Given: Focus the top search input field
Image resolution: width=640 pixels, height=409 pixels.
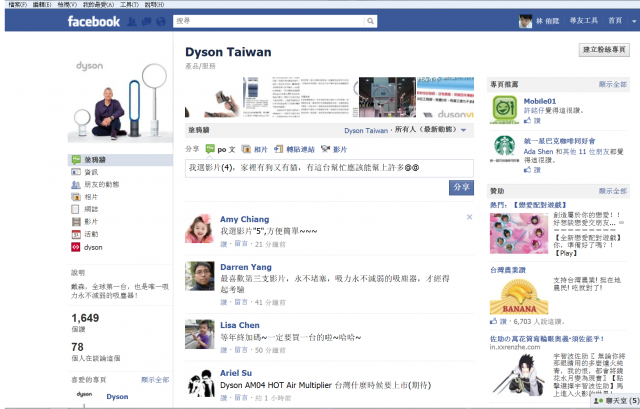Looking at the screenshot, I should point(269,21).
